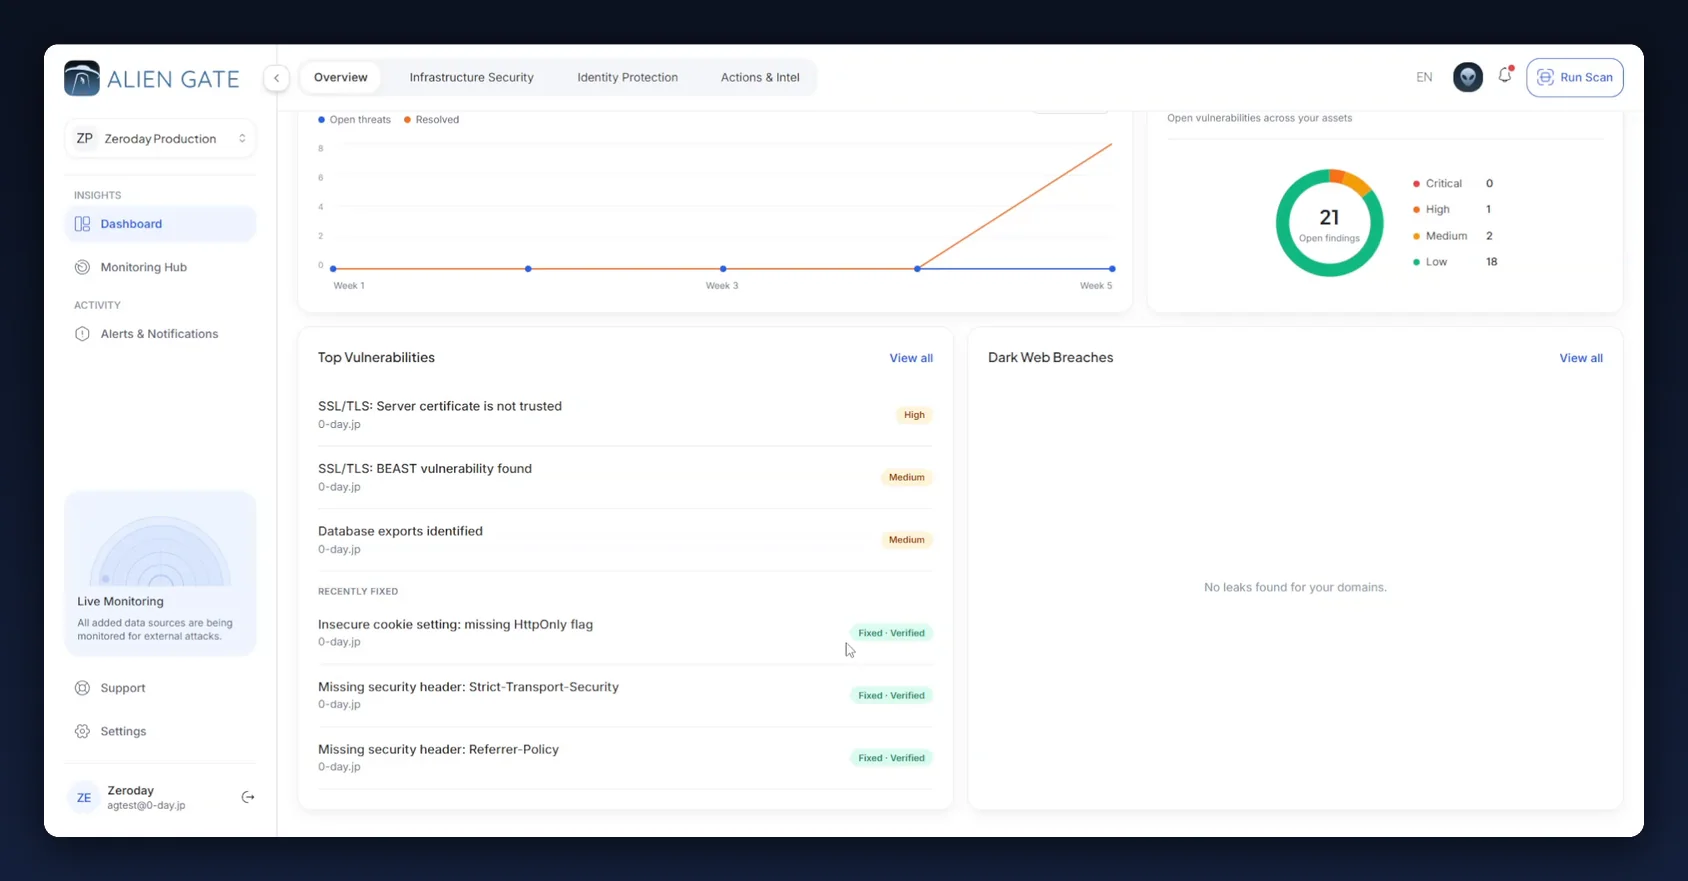Screen dimensions: 1688x881
Task: Change the language via the EN selector
Action: coord(1424,77)
